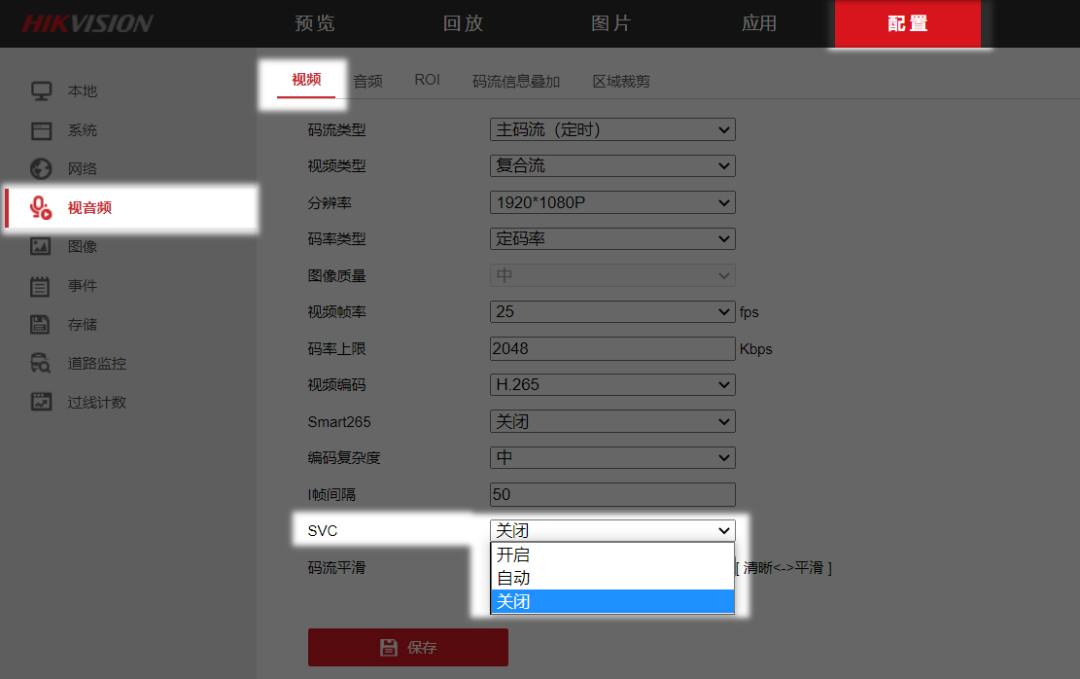Switch to the 音频 (Audio) tab

coord(366,80)
